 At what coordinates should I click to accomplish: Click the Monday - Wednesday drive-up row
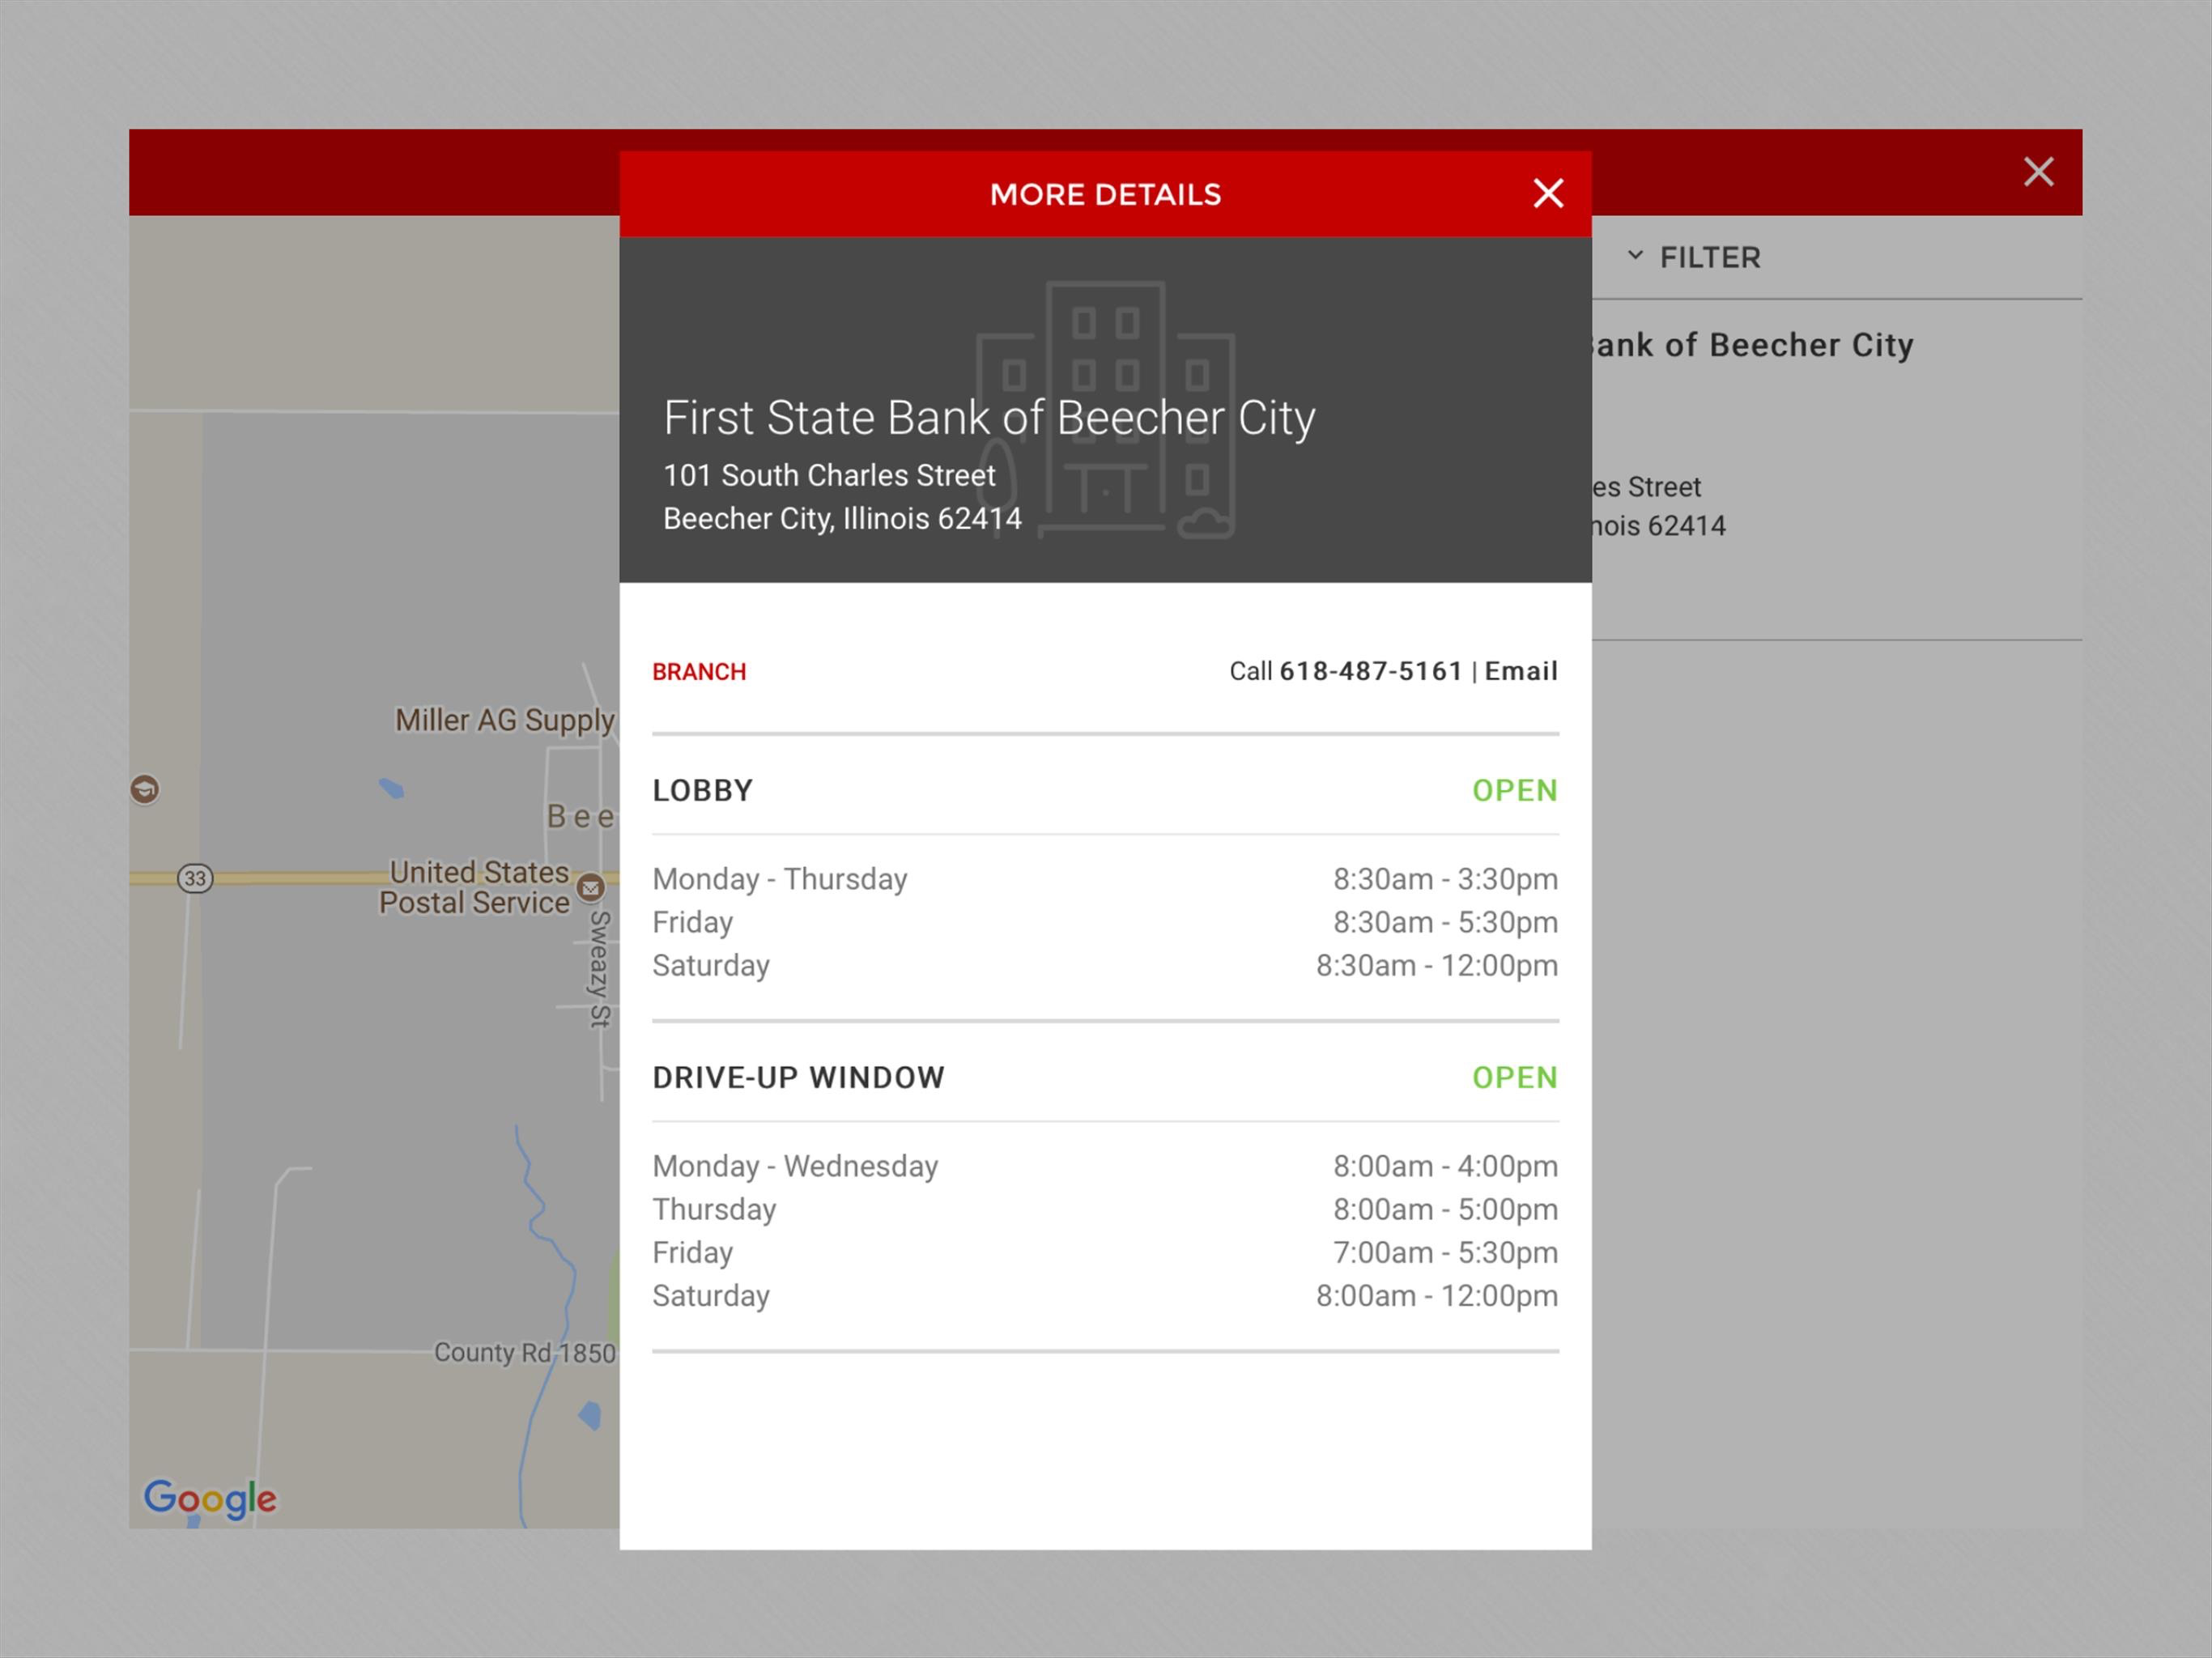coord(1105,1166)
